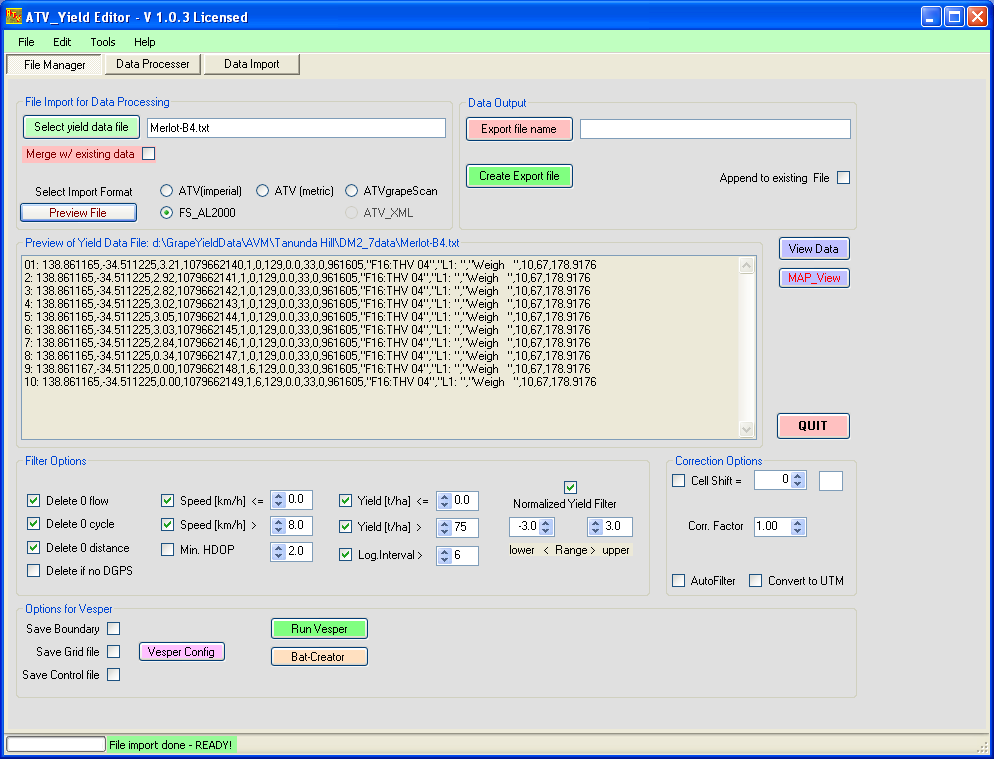Viewport: 994px width, 759px height.
Task: Click the ATV_Yield Editor title bar icon
Action: coord(14,16)
